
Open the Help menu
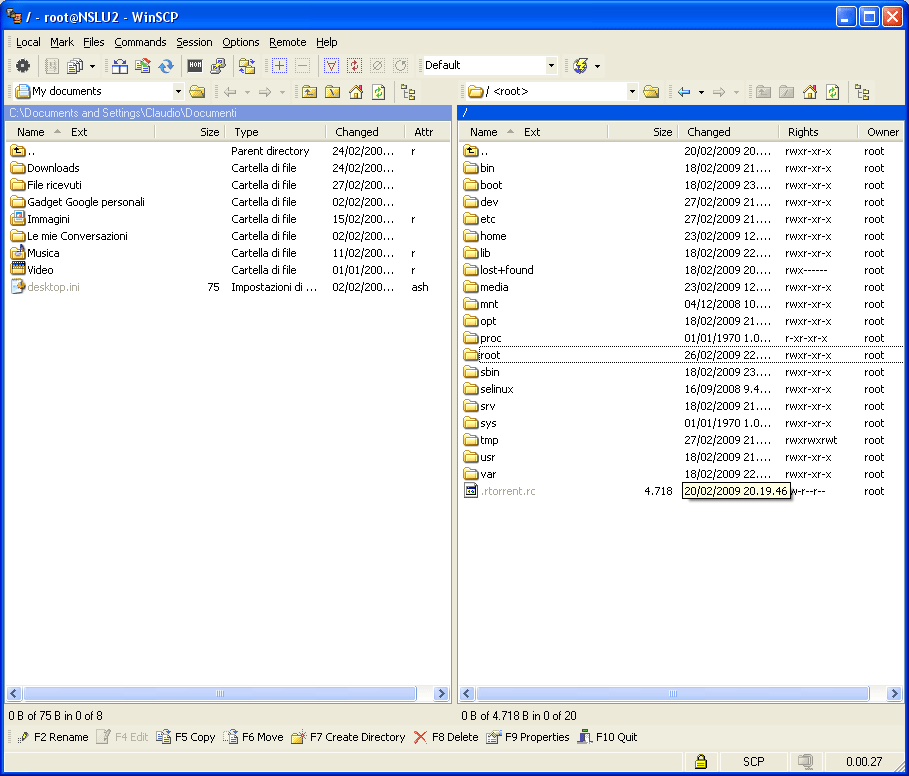coord(326,42)
